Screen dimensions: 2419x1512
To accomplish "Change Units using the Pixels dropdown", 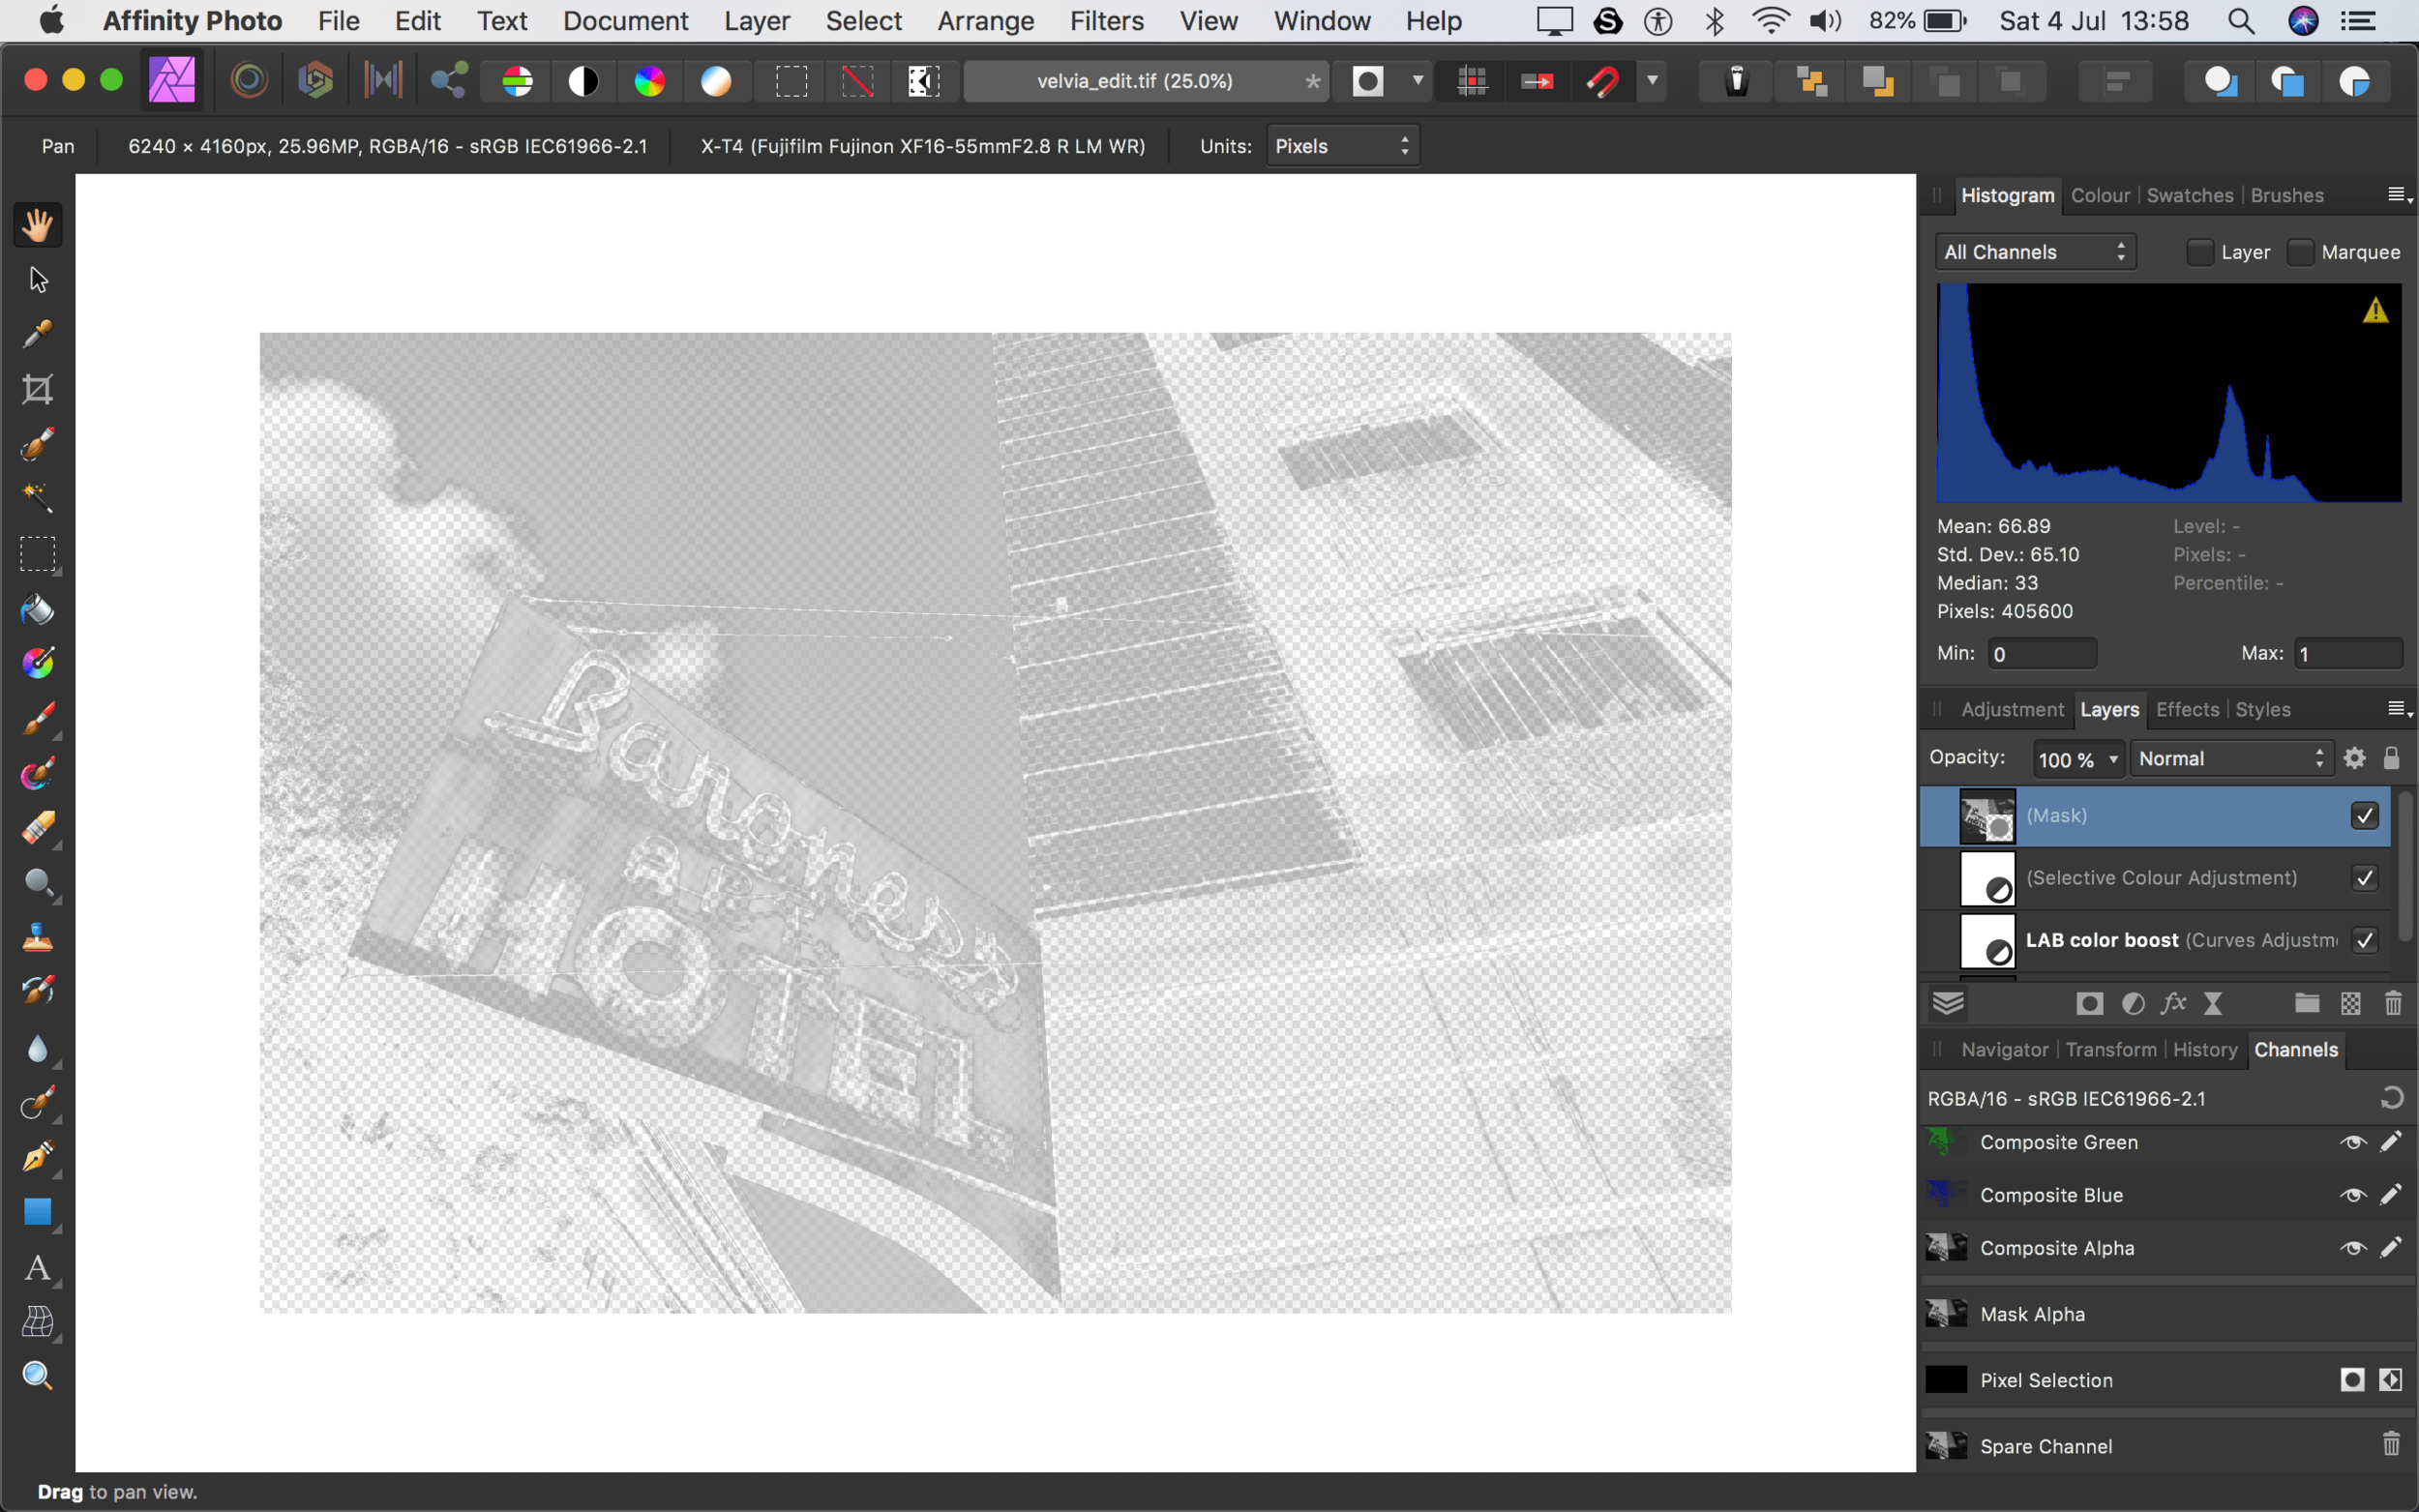I will pos(1341,145).
